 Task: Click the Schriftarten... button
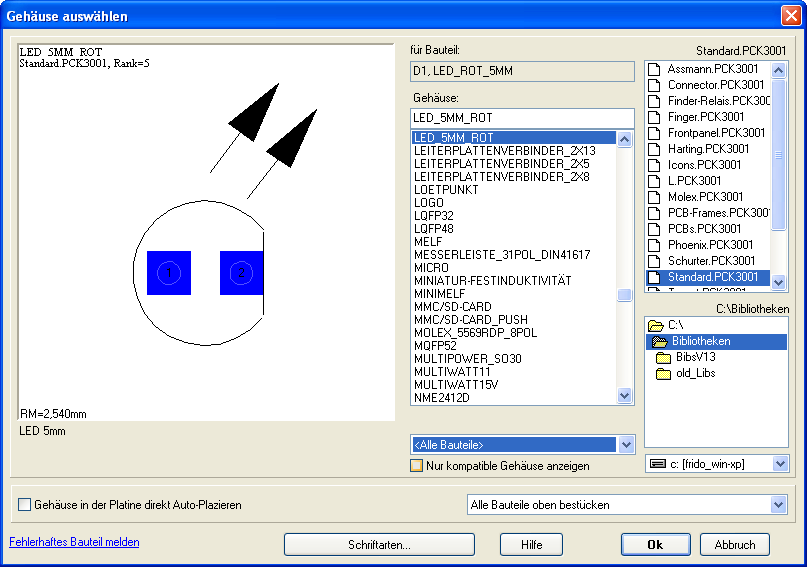click(381, 545)
